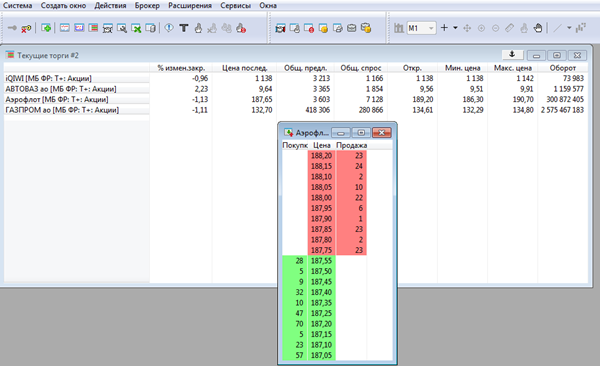Viewport: 600px width, 366px height.
Task: Click the % измен.закр. column header
Action: [181, 68]
